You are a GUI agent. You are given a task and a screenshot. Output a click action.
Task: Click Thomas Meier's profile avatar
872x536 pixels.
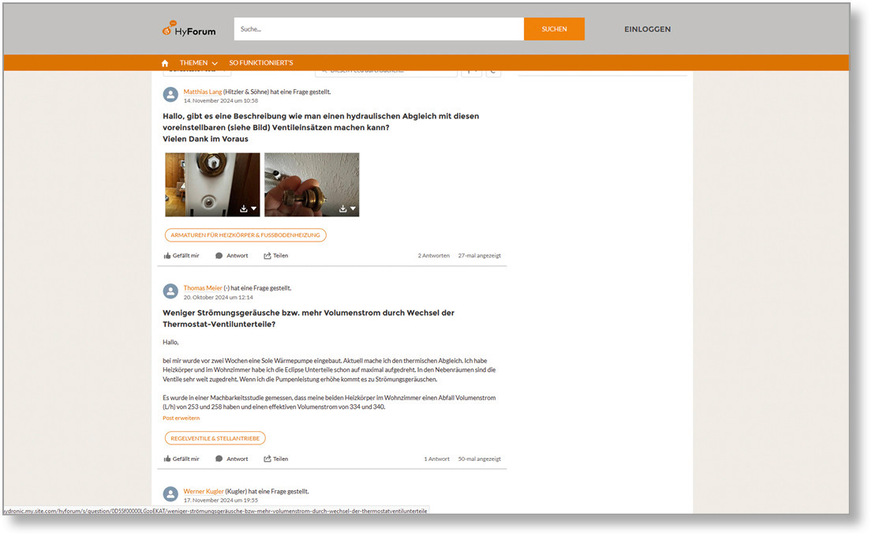pos(171,291)
